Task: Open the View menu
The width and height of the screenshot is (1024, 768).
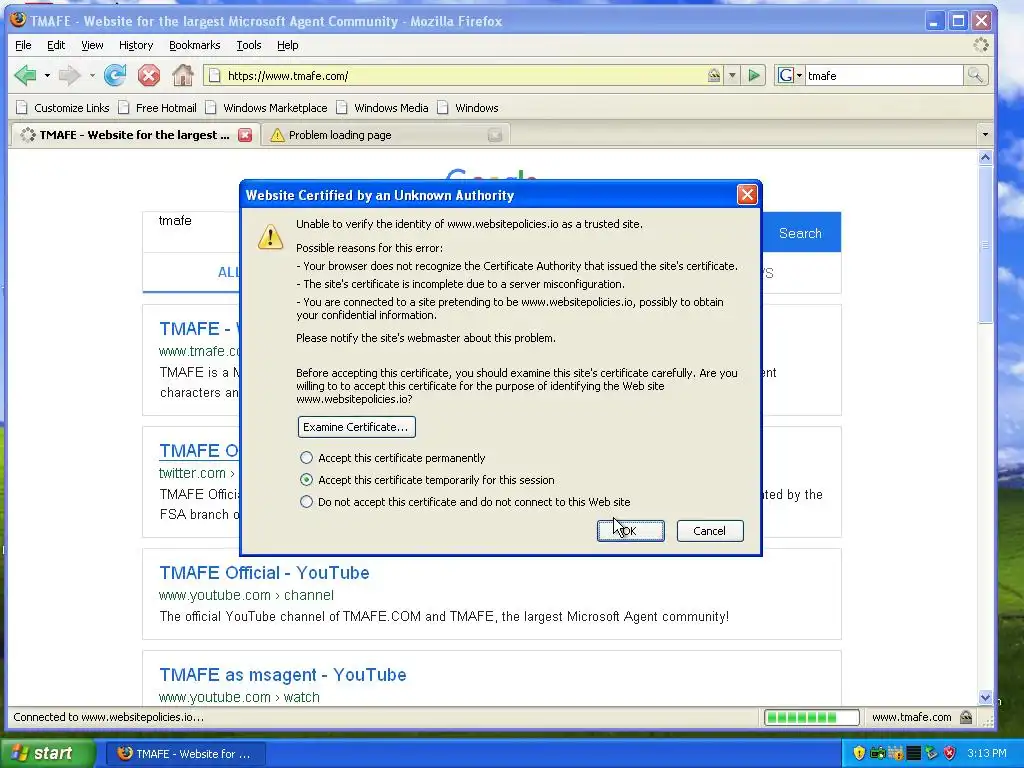Action: (x=92, y=45)
